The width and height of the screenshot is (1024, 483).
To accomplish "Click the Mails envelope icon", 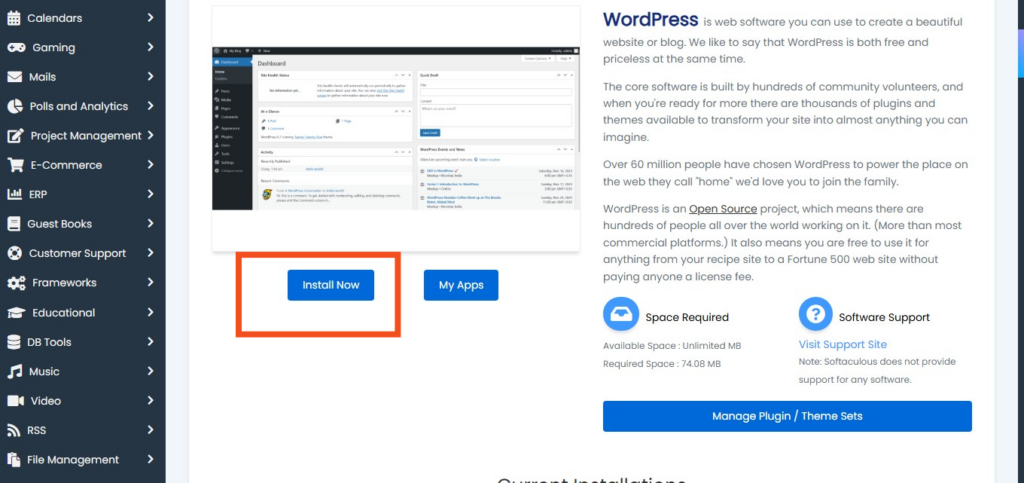I will coord(14,77).
